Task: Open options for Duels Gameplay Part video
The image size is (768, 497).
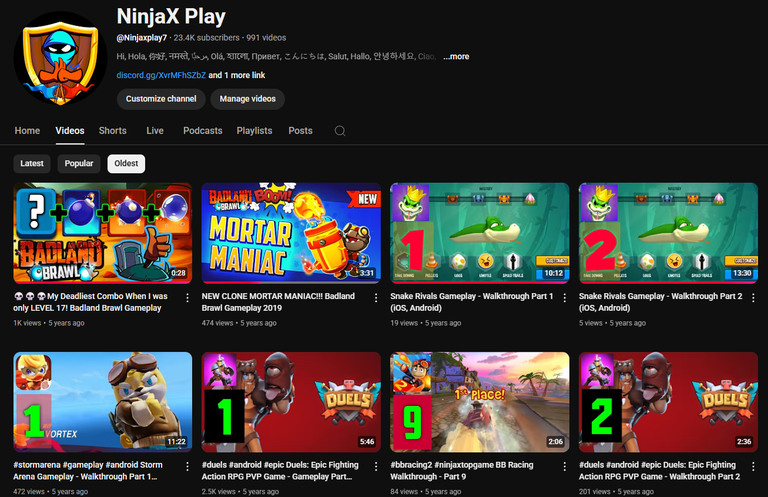Action: coord(376,467)
